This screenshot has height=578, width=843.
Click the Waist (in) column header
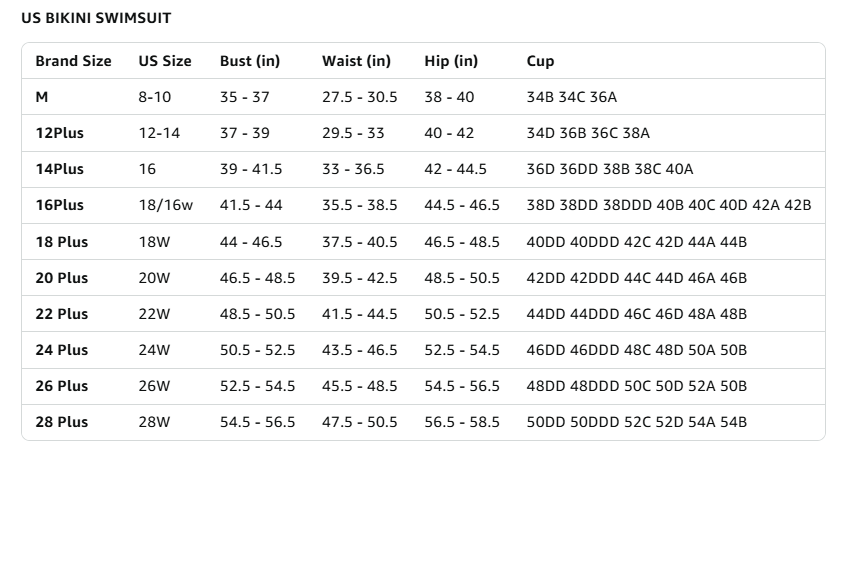click(356, 61)
